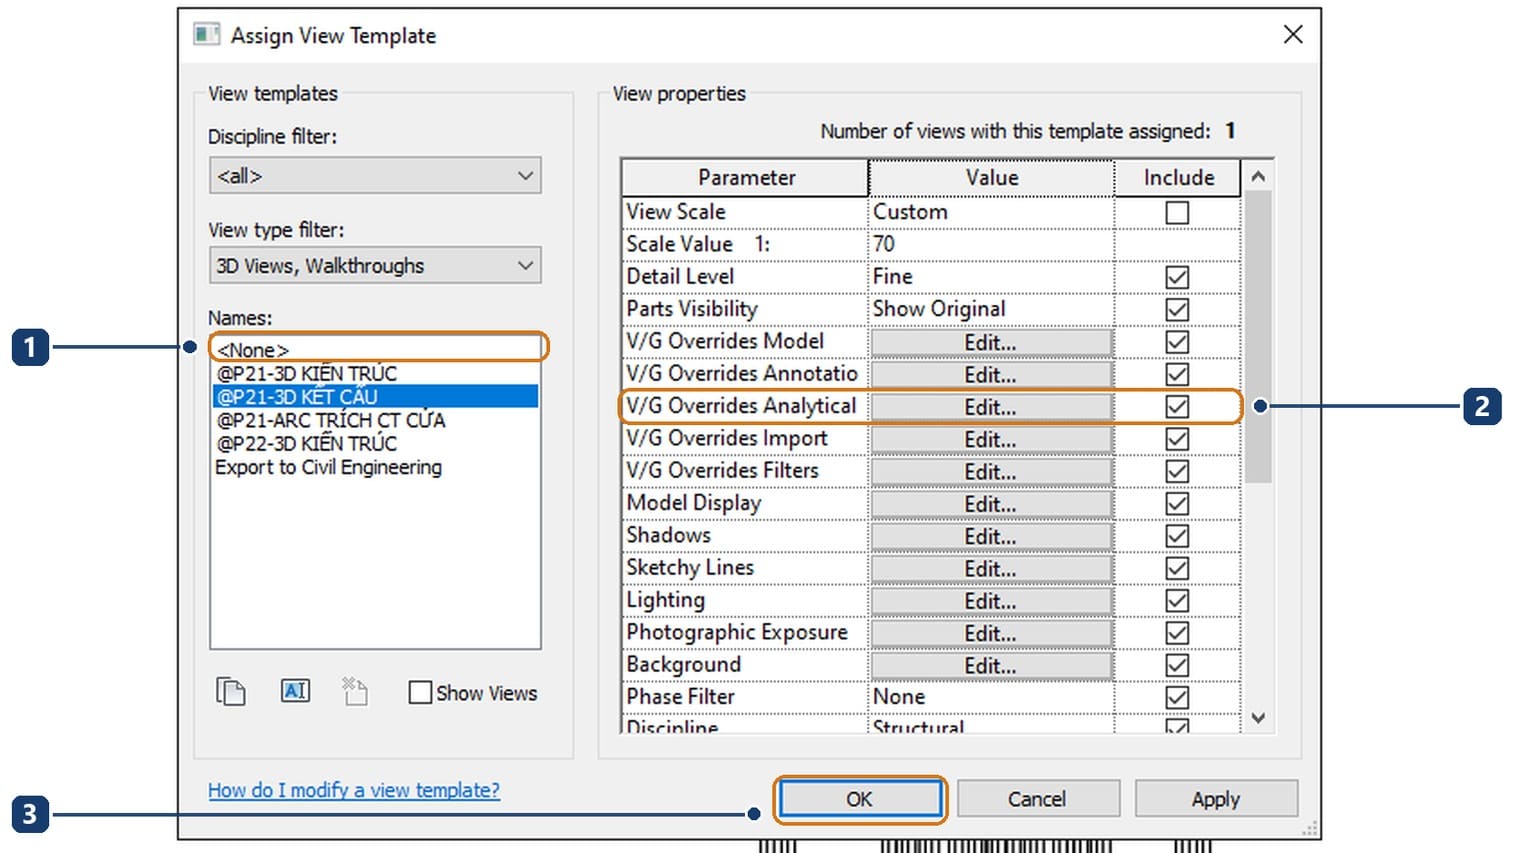Click Edit for Sketchy Lines
Viewport: 1520px width, 853px height.
click(991, 569)
